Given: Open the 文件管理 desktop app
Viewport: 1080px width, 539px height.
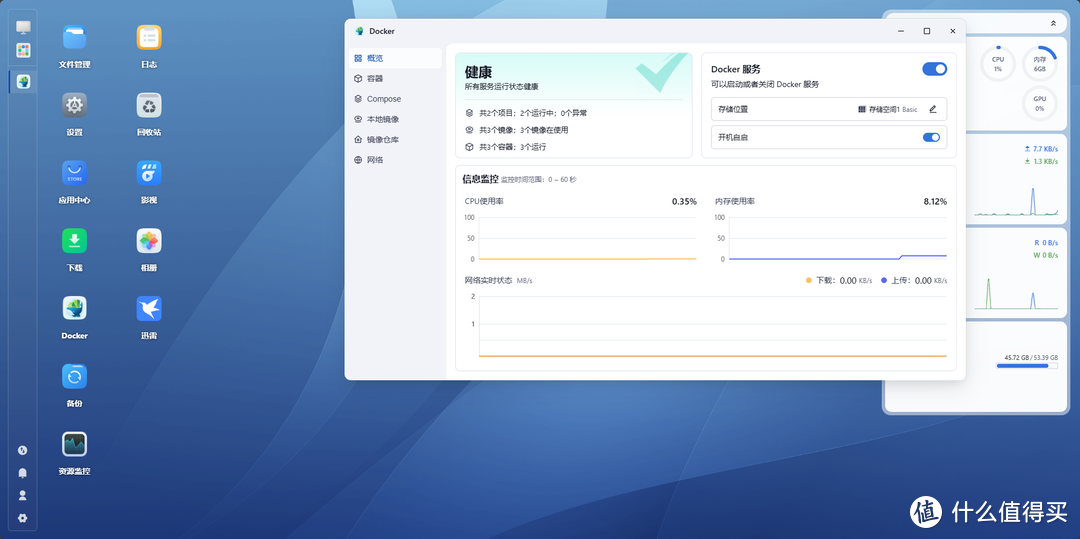Looking at the screenshot, I should click(74, 38).
